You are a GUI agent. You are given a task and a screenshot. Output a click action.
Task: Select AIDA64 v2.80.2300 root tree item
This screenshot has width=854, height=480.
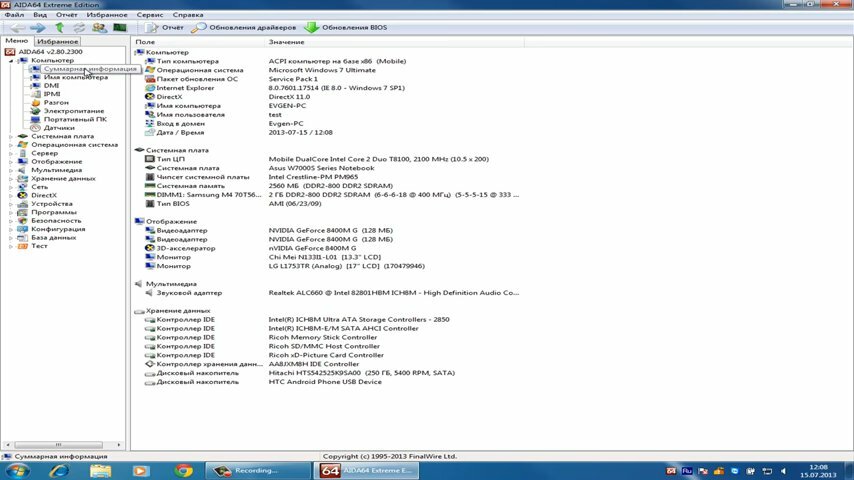tap(50, 52)
